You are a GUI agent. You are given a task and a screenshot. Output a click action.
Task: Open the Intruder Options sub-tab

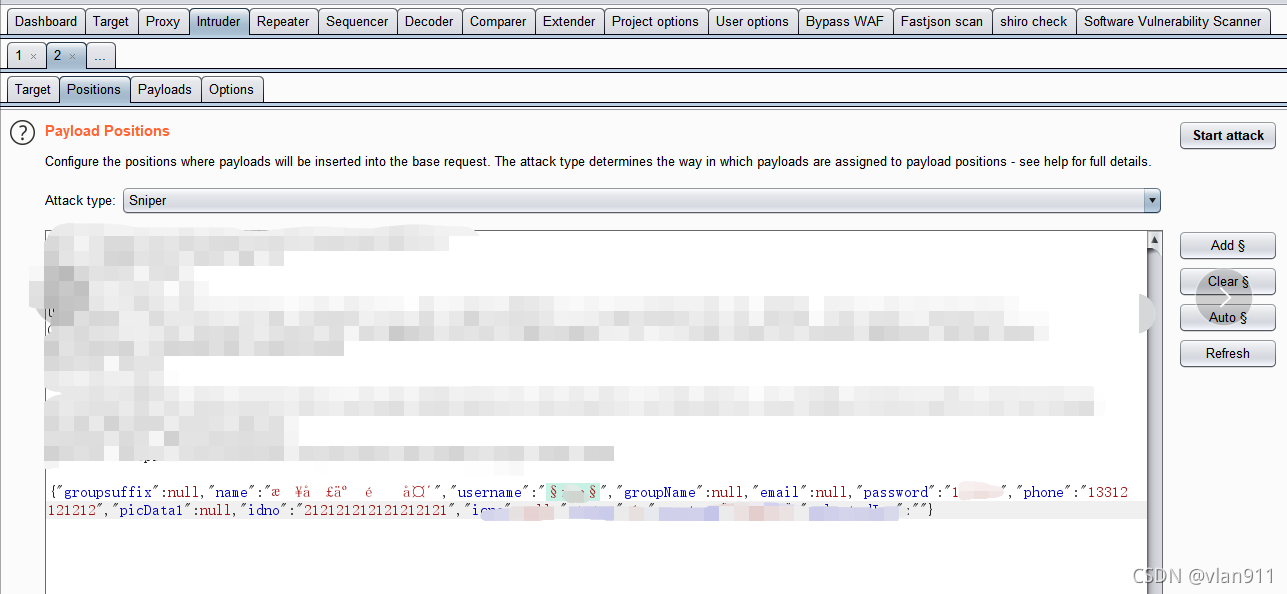(231, 89)
